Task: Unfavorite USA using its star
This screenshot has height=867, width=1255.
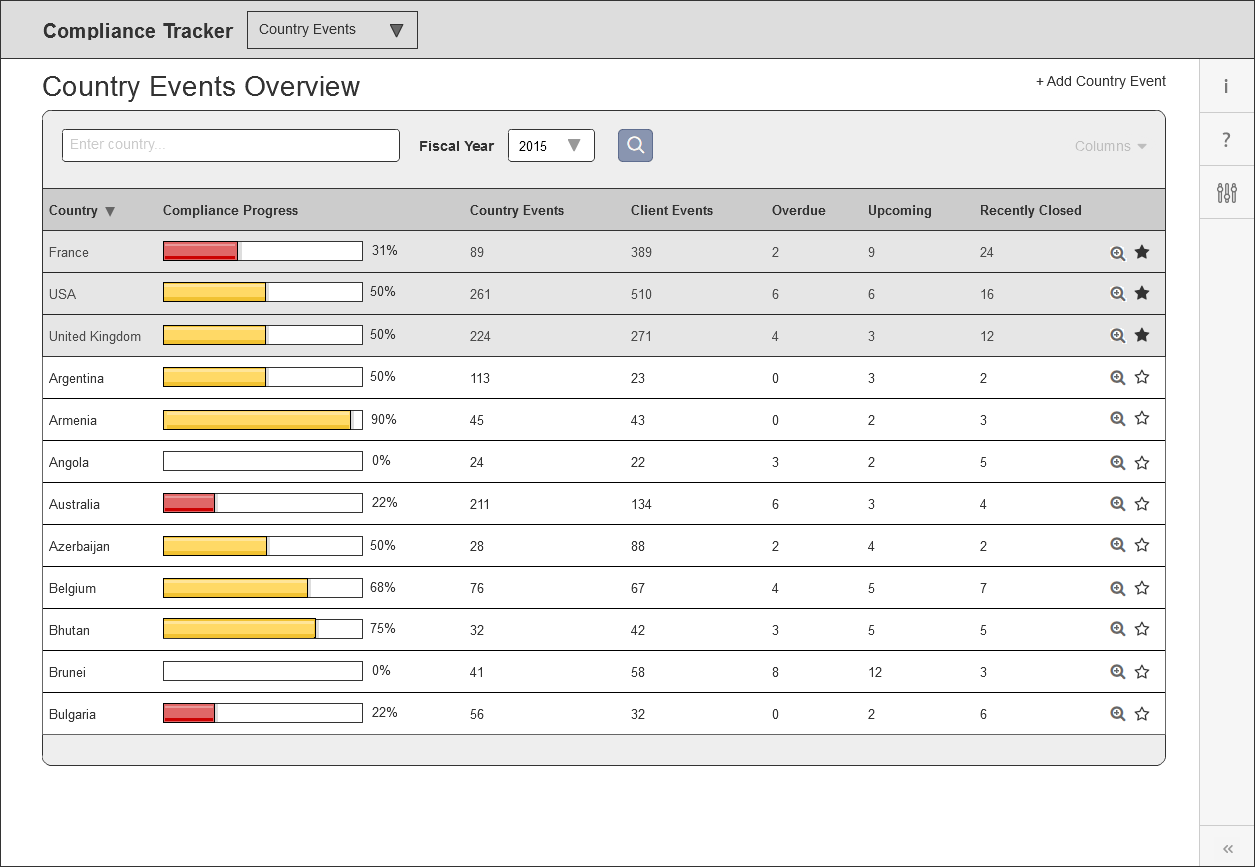Action: 1142,293
